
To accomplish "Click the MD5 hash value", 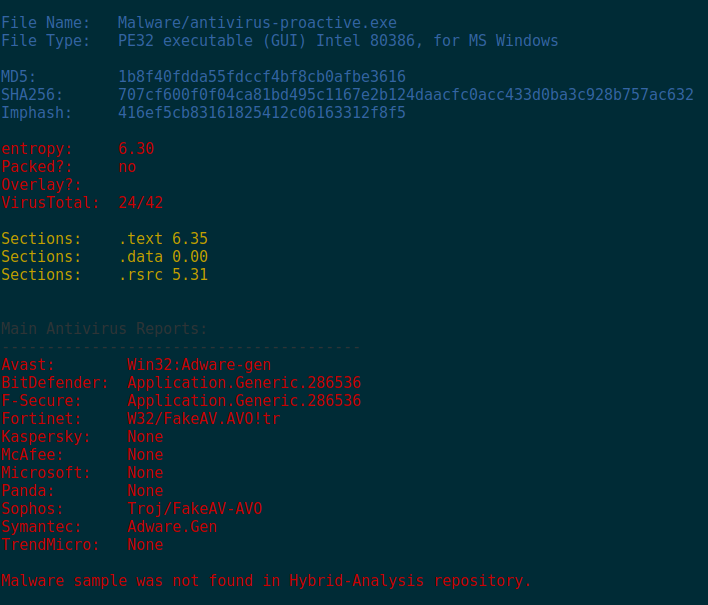I will pos(262,77).
